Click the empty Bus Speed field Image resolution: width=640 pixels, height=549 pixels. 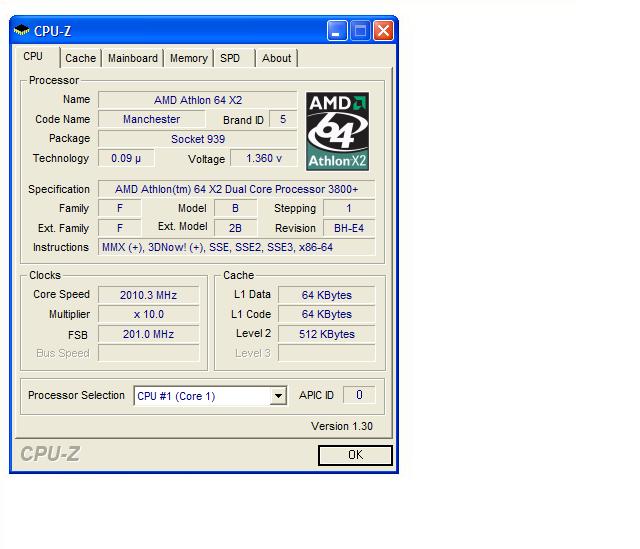click(x=149, y=353)
